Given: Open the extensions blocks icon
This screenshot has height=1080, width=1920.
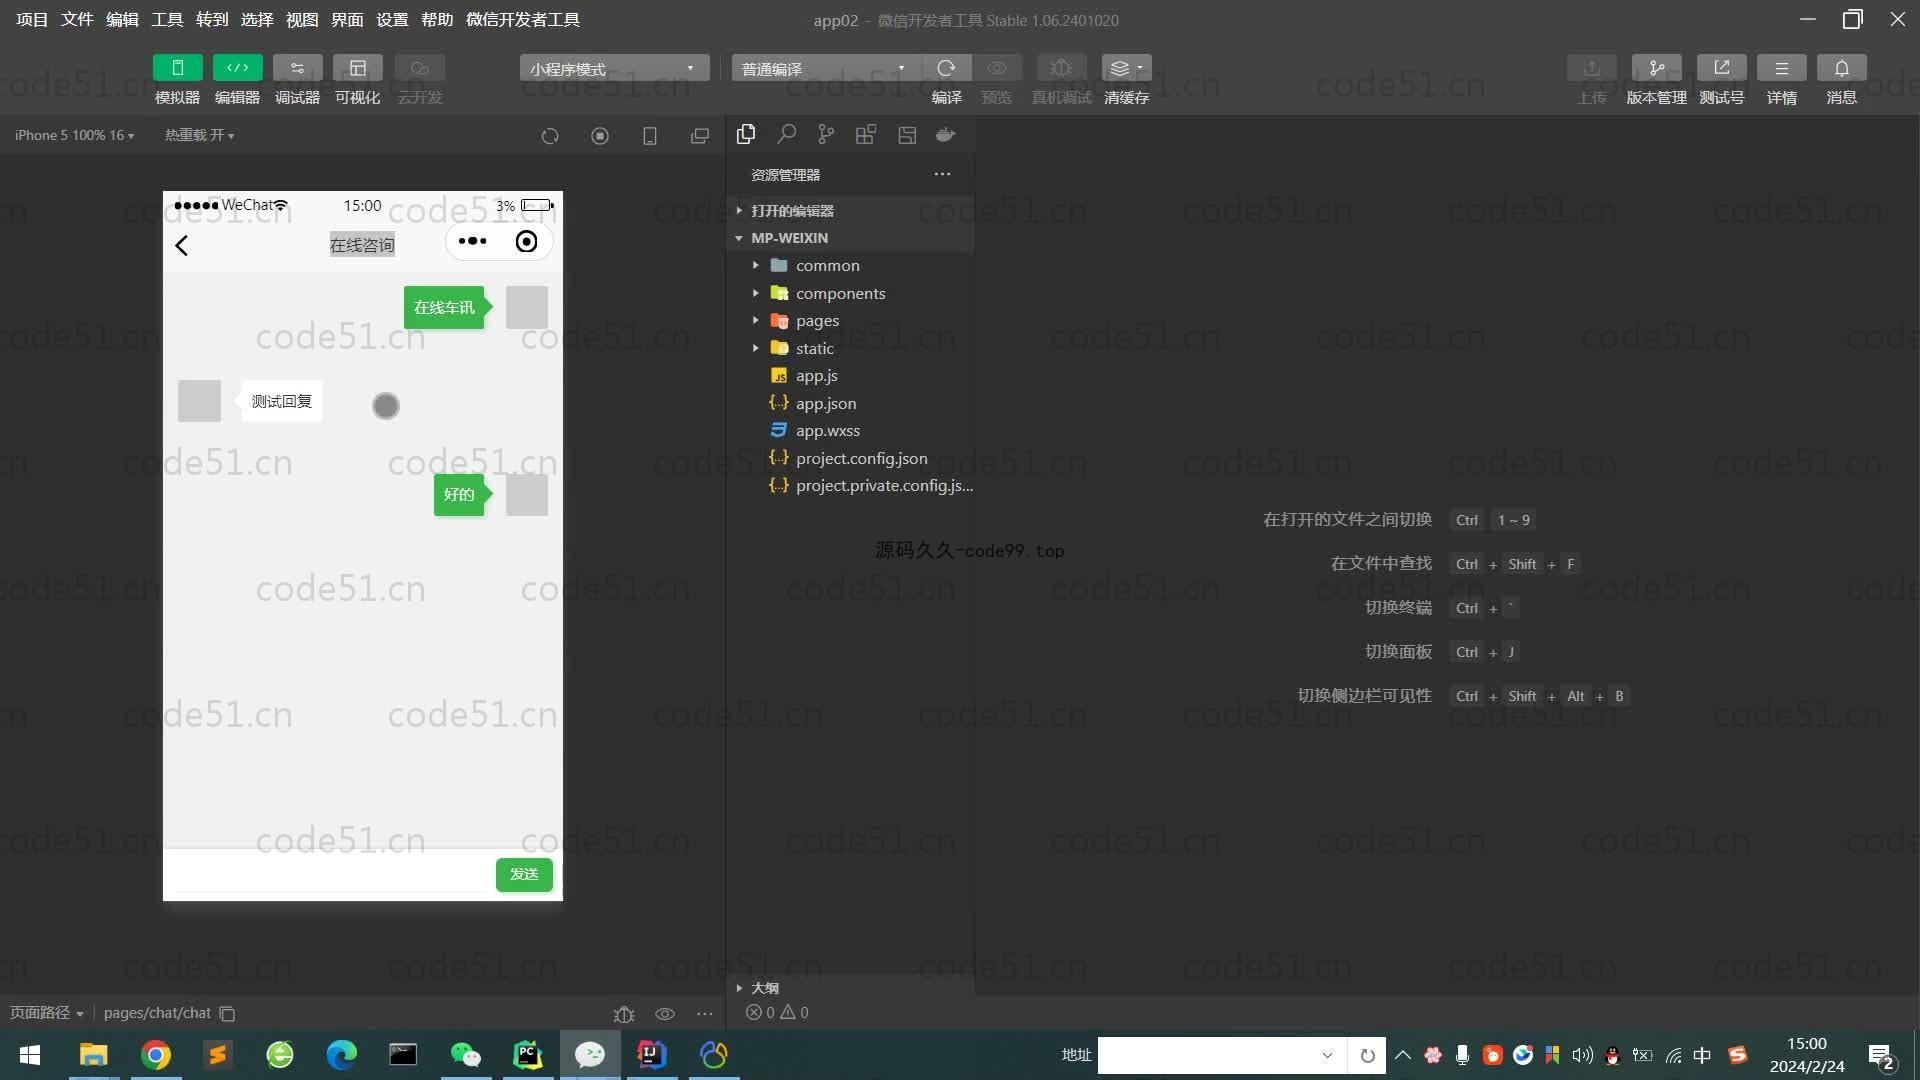Looking at the screenshot, I should 866,134.
